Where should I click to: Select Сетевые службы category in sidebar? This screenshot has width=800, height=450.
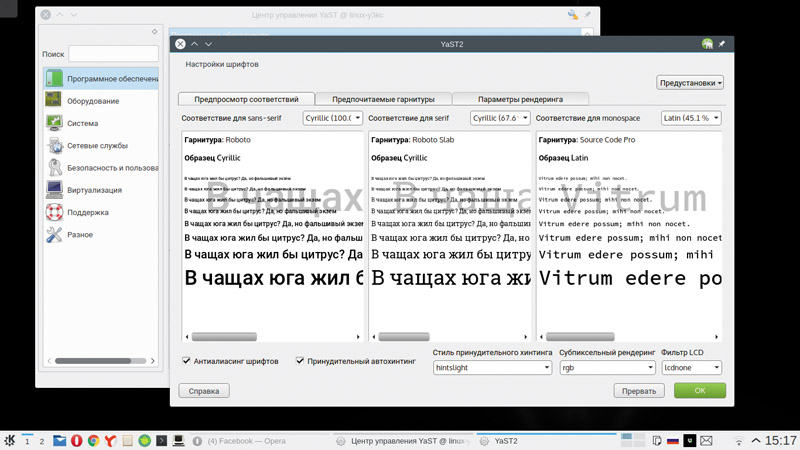coord(101,145)
